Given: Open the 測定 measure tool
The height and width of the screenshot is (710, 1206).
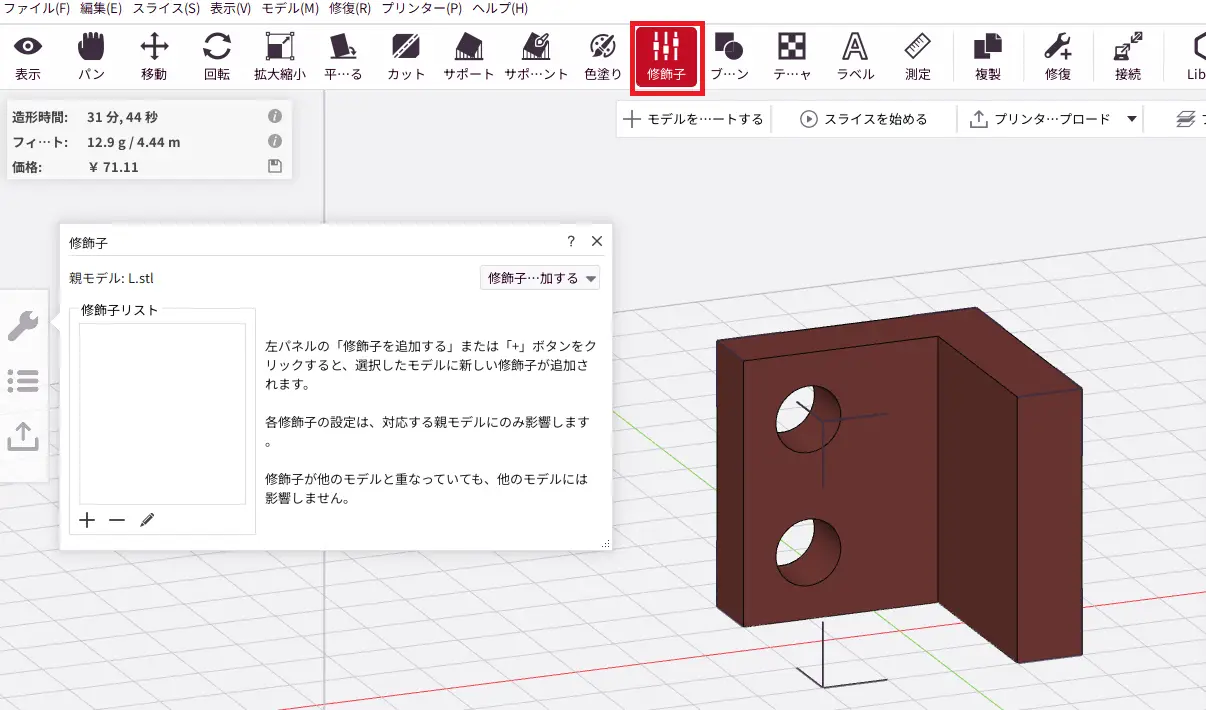Looking at the screenshot, I should 917,55.
